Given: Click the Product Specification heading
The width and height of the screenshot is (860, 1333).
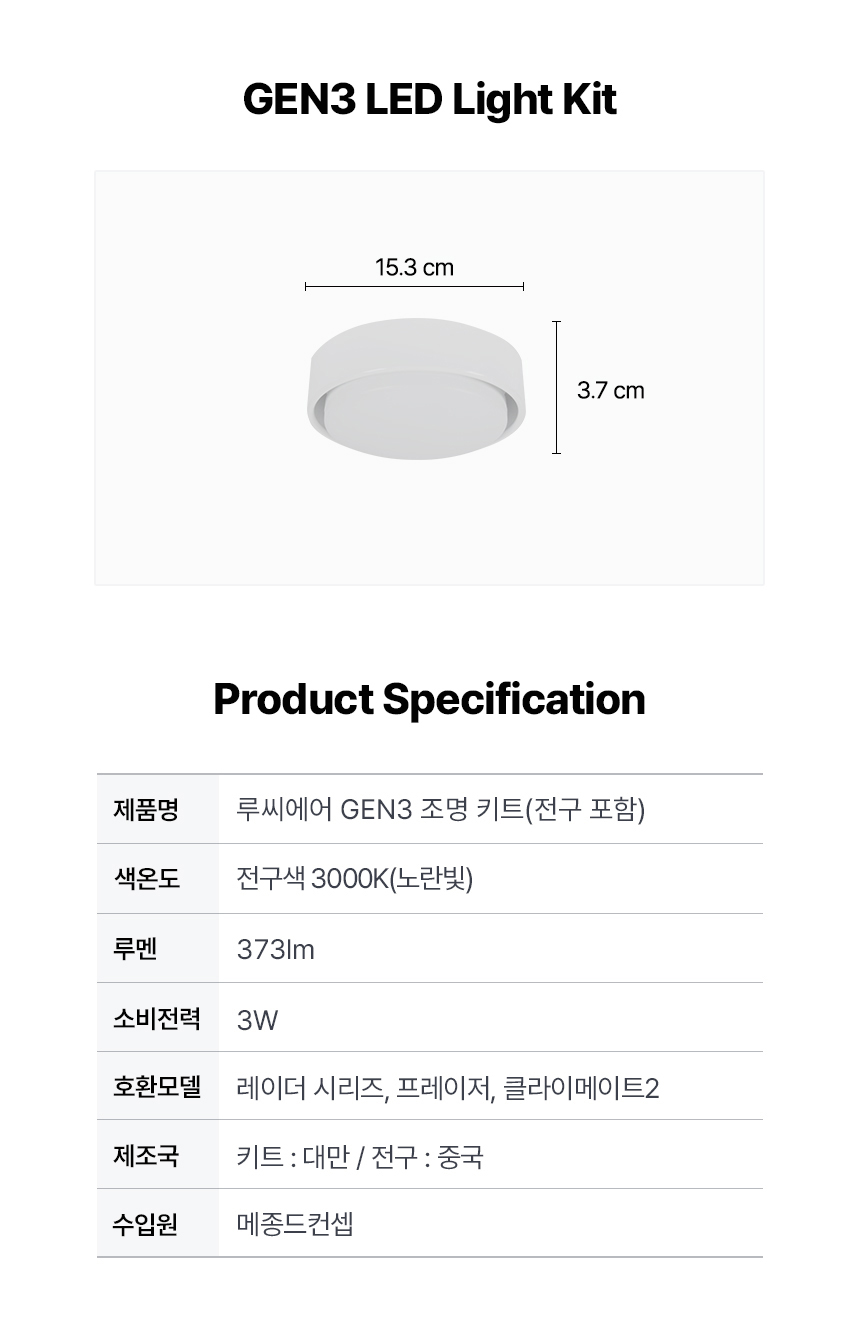Looking at the screenshot, I should tap(430, 699).
